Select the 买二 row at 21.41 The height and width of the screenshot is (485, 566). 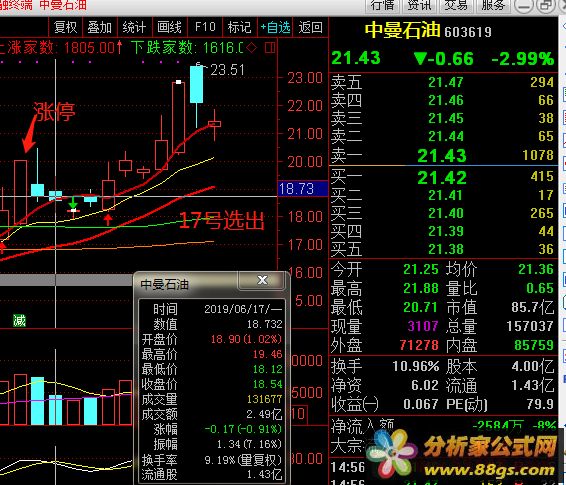click(x=443, y=195)
